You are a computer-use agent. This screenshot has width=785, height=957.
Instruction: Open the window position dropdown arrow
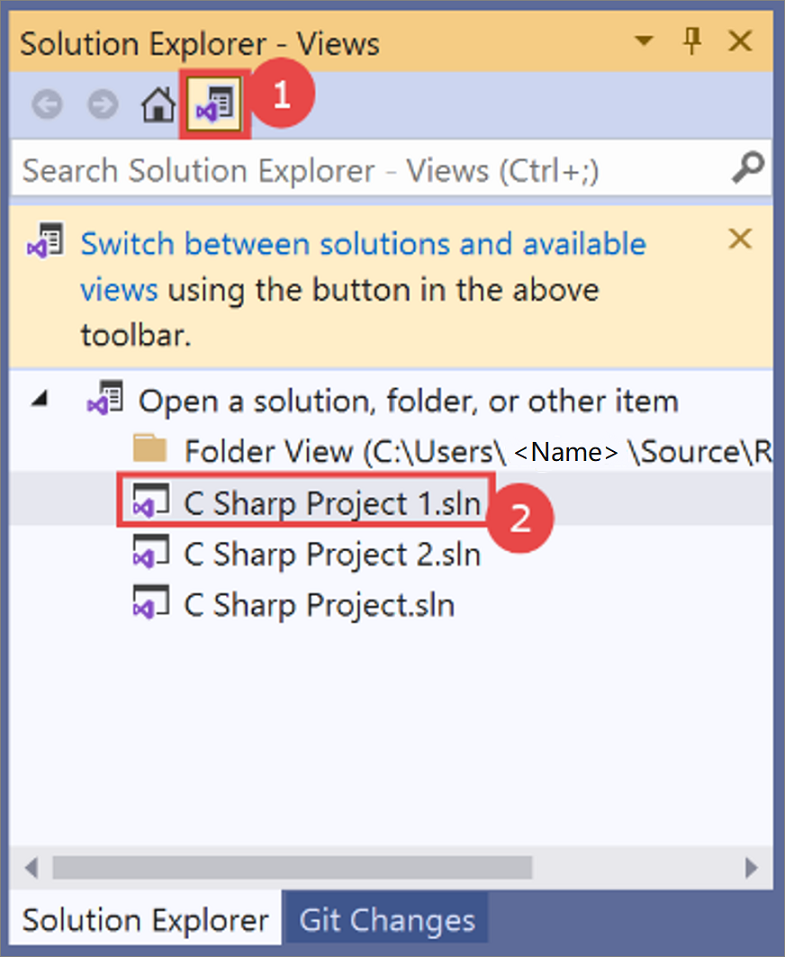coord(643,41)
